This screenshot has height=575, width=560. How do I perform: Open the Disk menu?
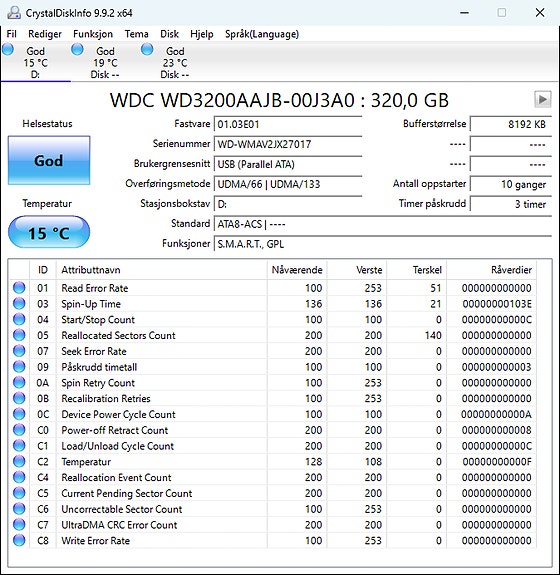point(169,34)
